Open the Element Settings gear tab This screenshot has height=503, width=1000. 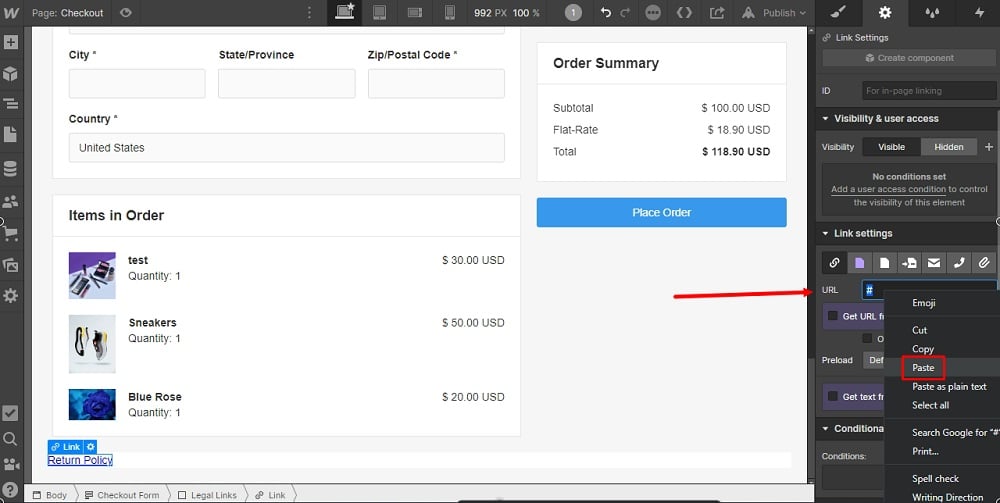[885, 12]
